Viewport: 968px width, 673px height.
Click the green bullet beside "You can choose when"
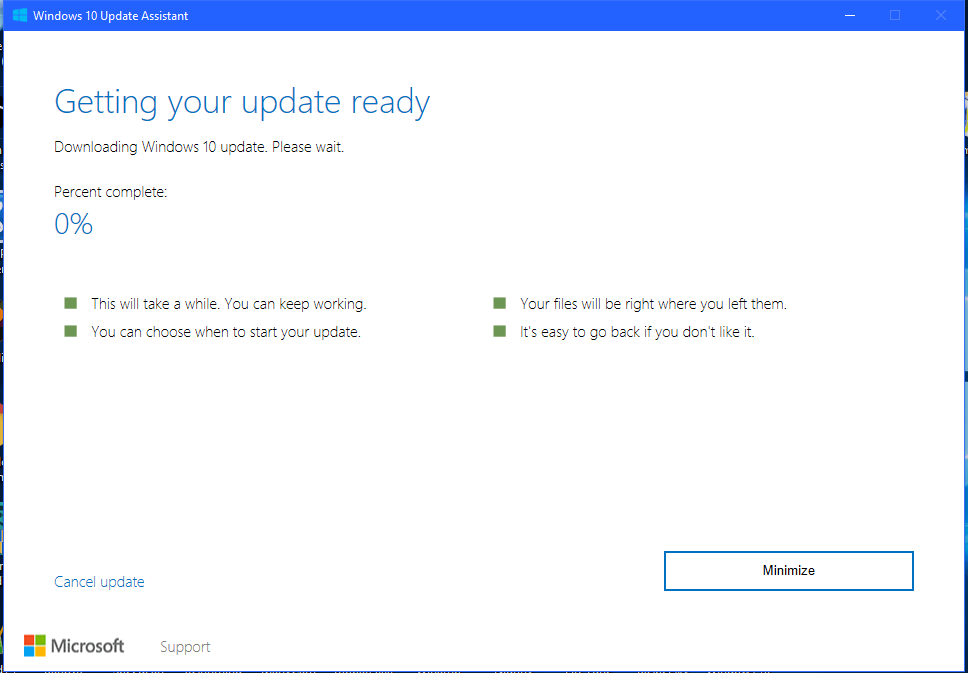(x=70, y=332)
